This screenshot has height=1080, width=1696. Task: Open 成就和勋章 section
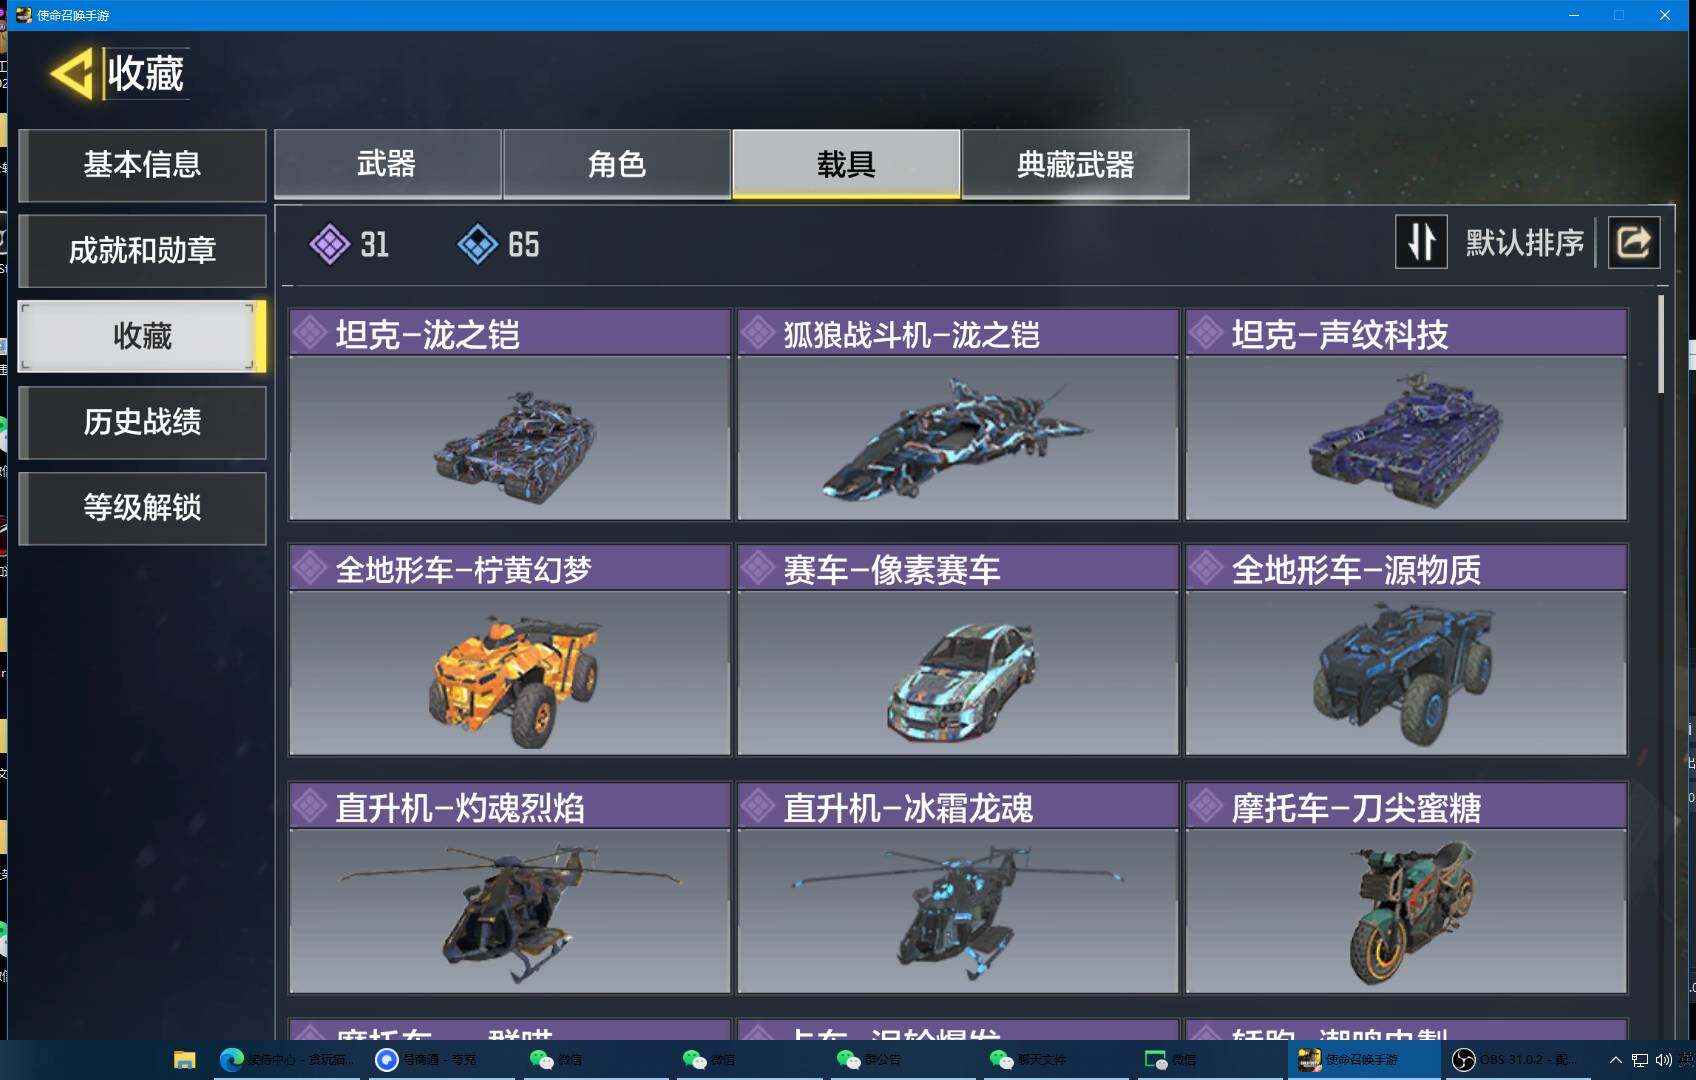tap(142, 251)
